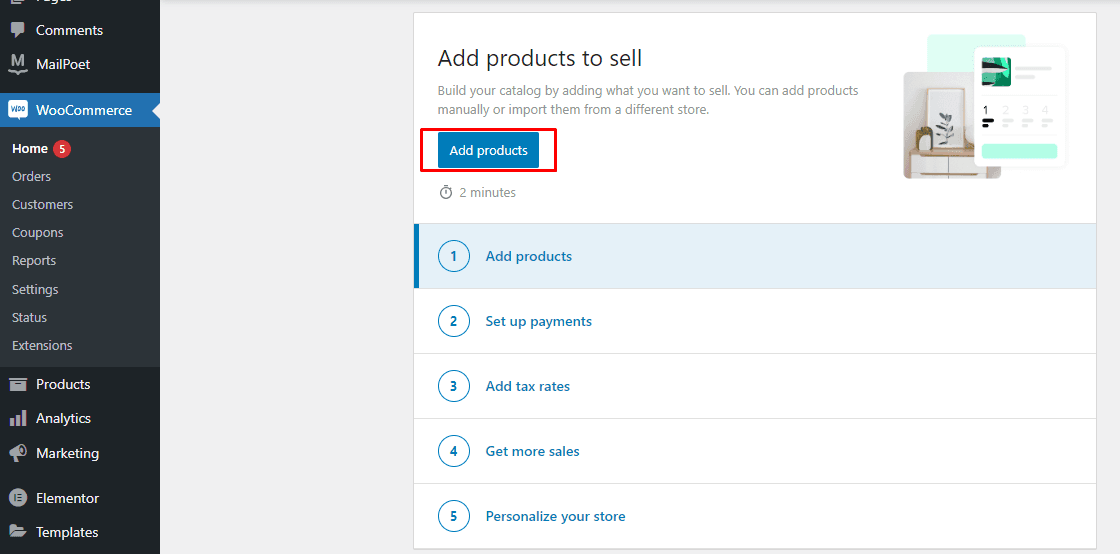1120x554 pixels.
Task: Open the Products archive box icon
Action: pos(18,384)
